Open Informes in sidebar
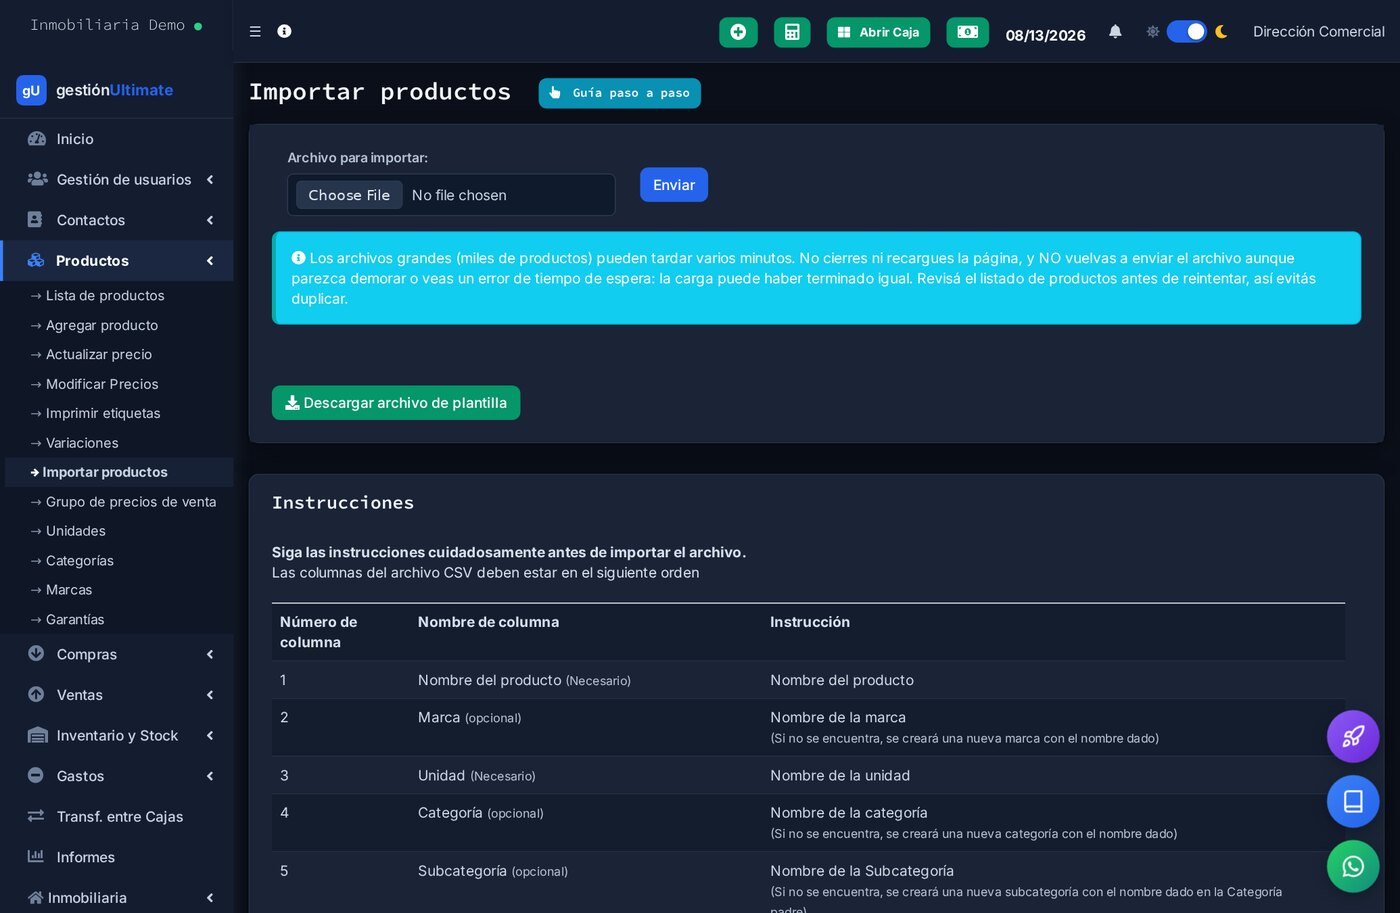Screen dimensions: 1400x913 click(x=117, y=857)
